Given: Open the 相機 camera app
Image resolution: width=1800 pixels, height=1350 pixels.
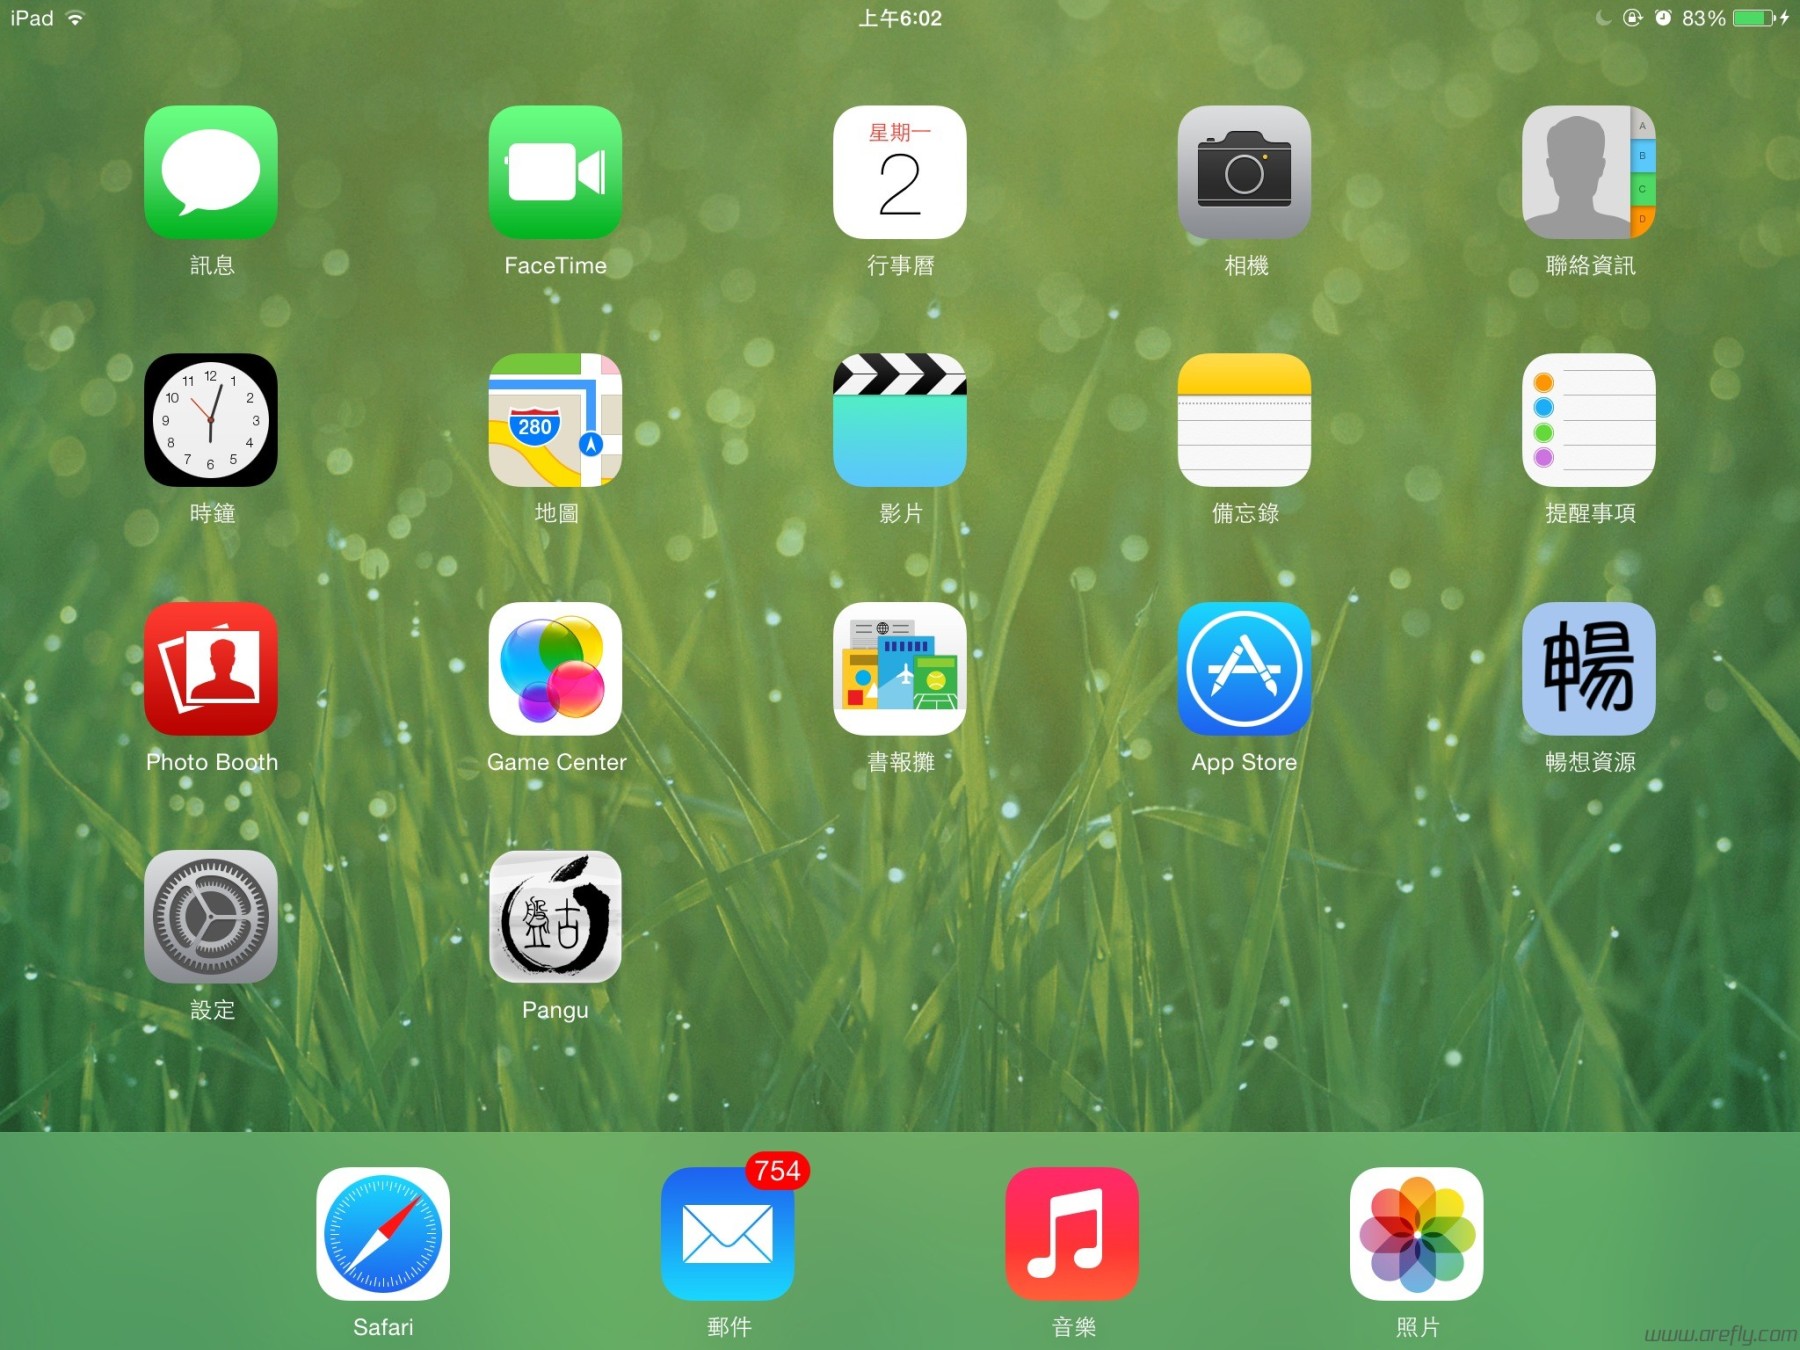Looking at the screenshot, I should [x=1244, y=173].
